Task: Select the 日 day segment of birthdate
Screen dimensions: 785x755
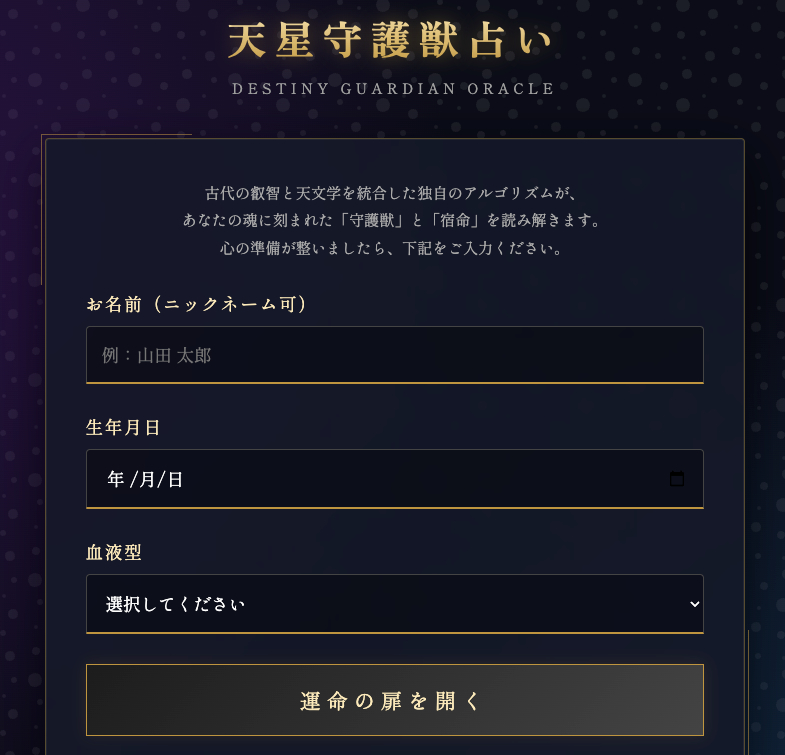Action: [x=175, y=480]
